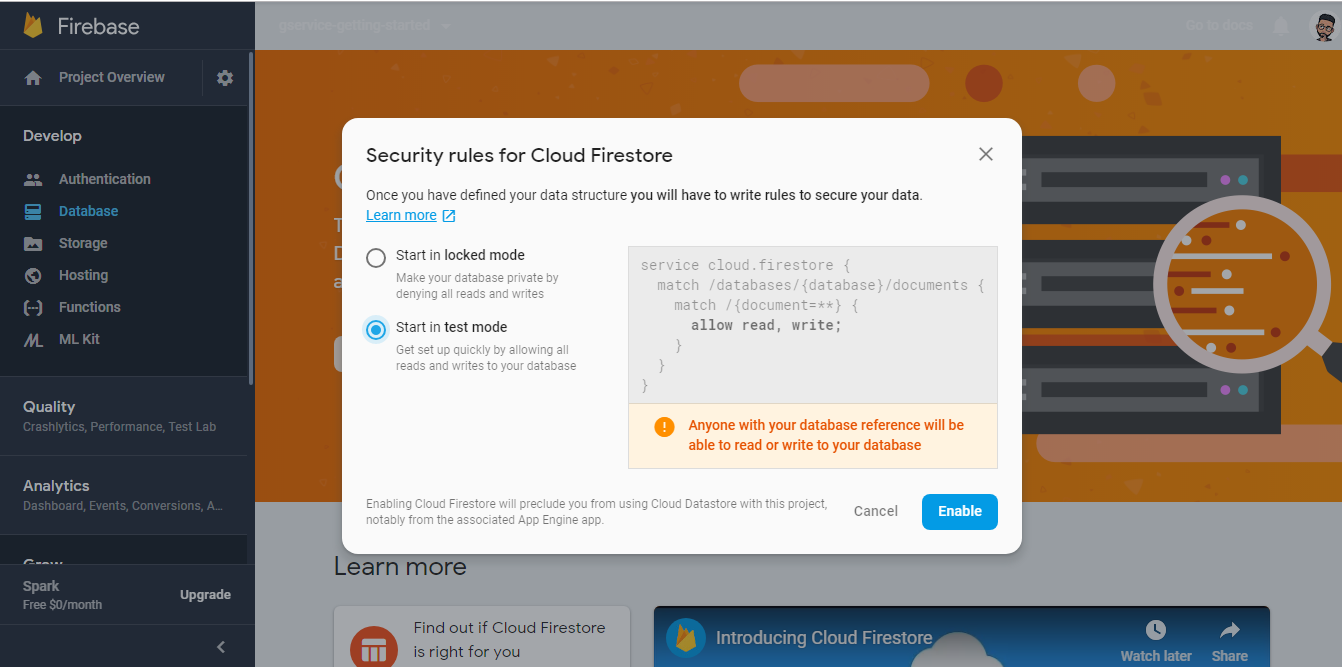1342x667 pixels.
Task: Click the Authentication people icon
Action: tap(33, 180)
